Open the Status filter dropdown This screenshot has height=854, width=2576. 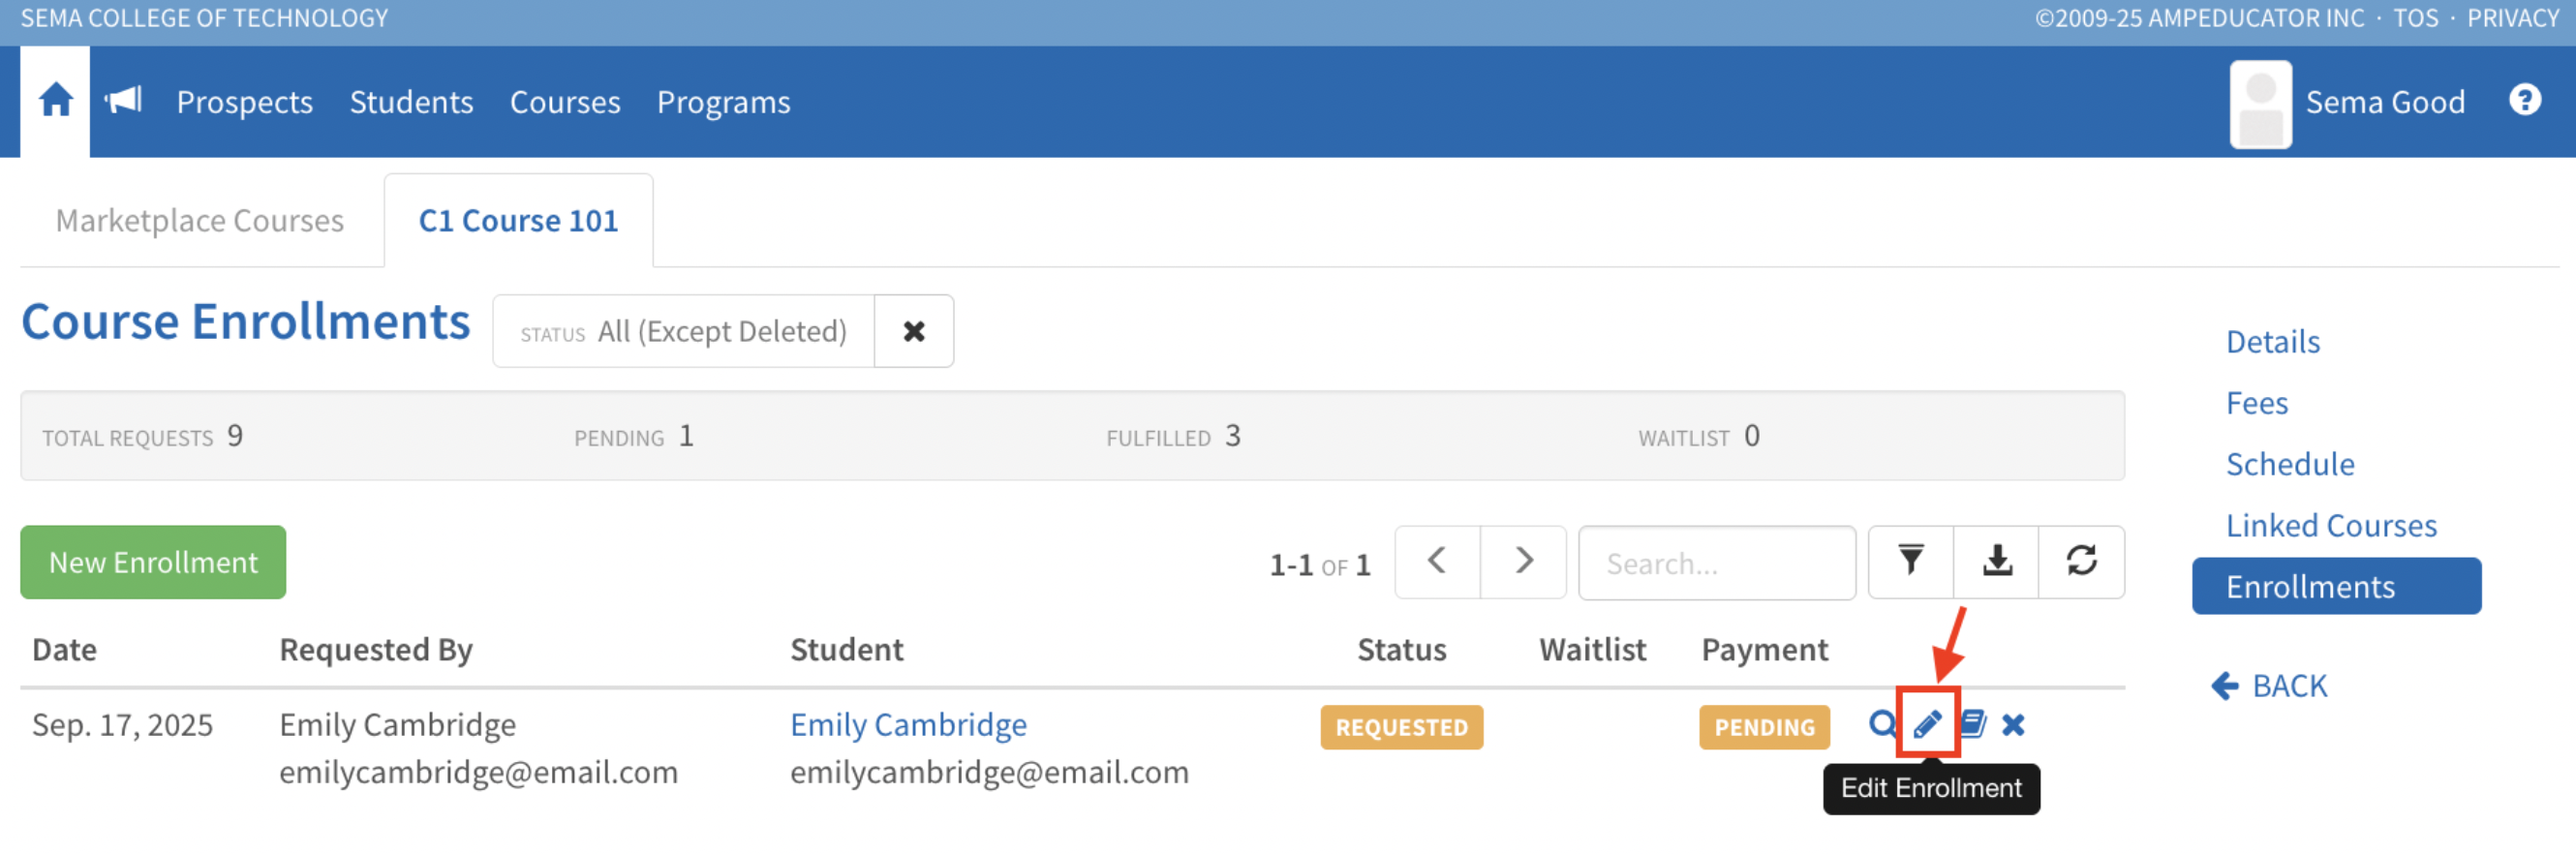tap(684, 331)
